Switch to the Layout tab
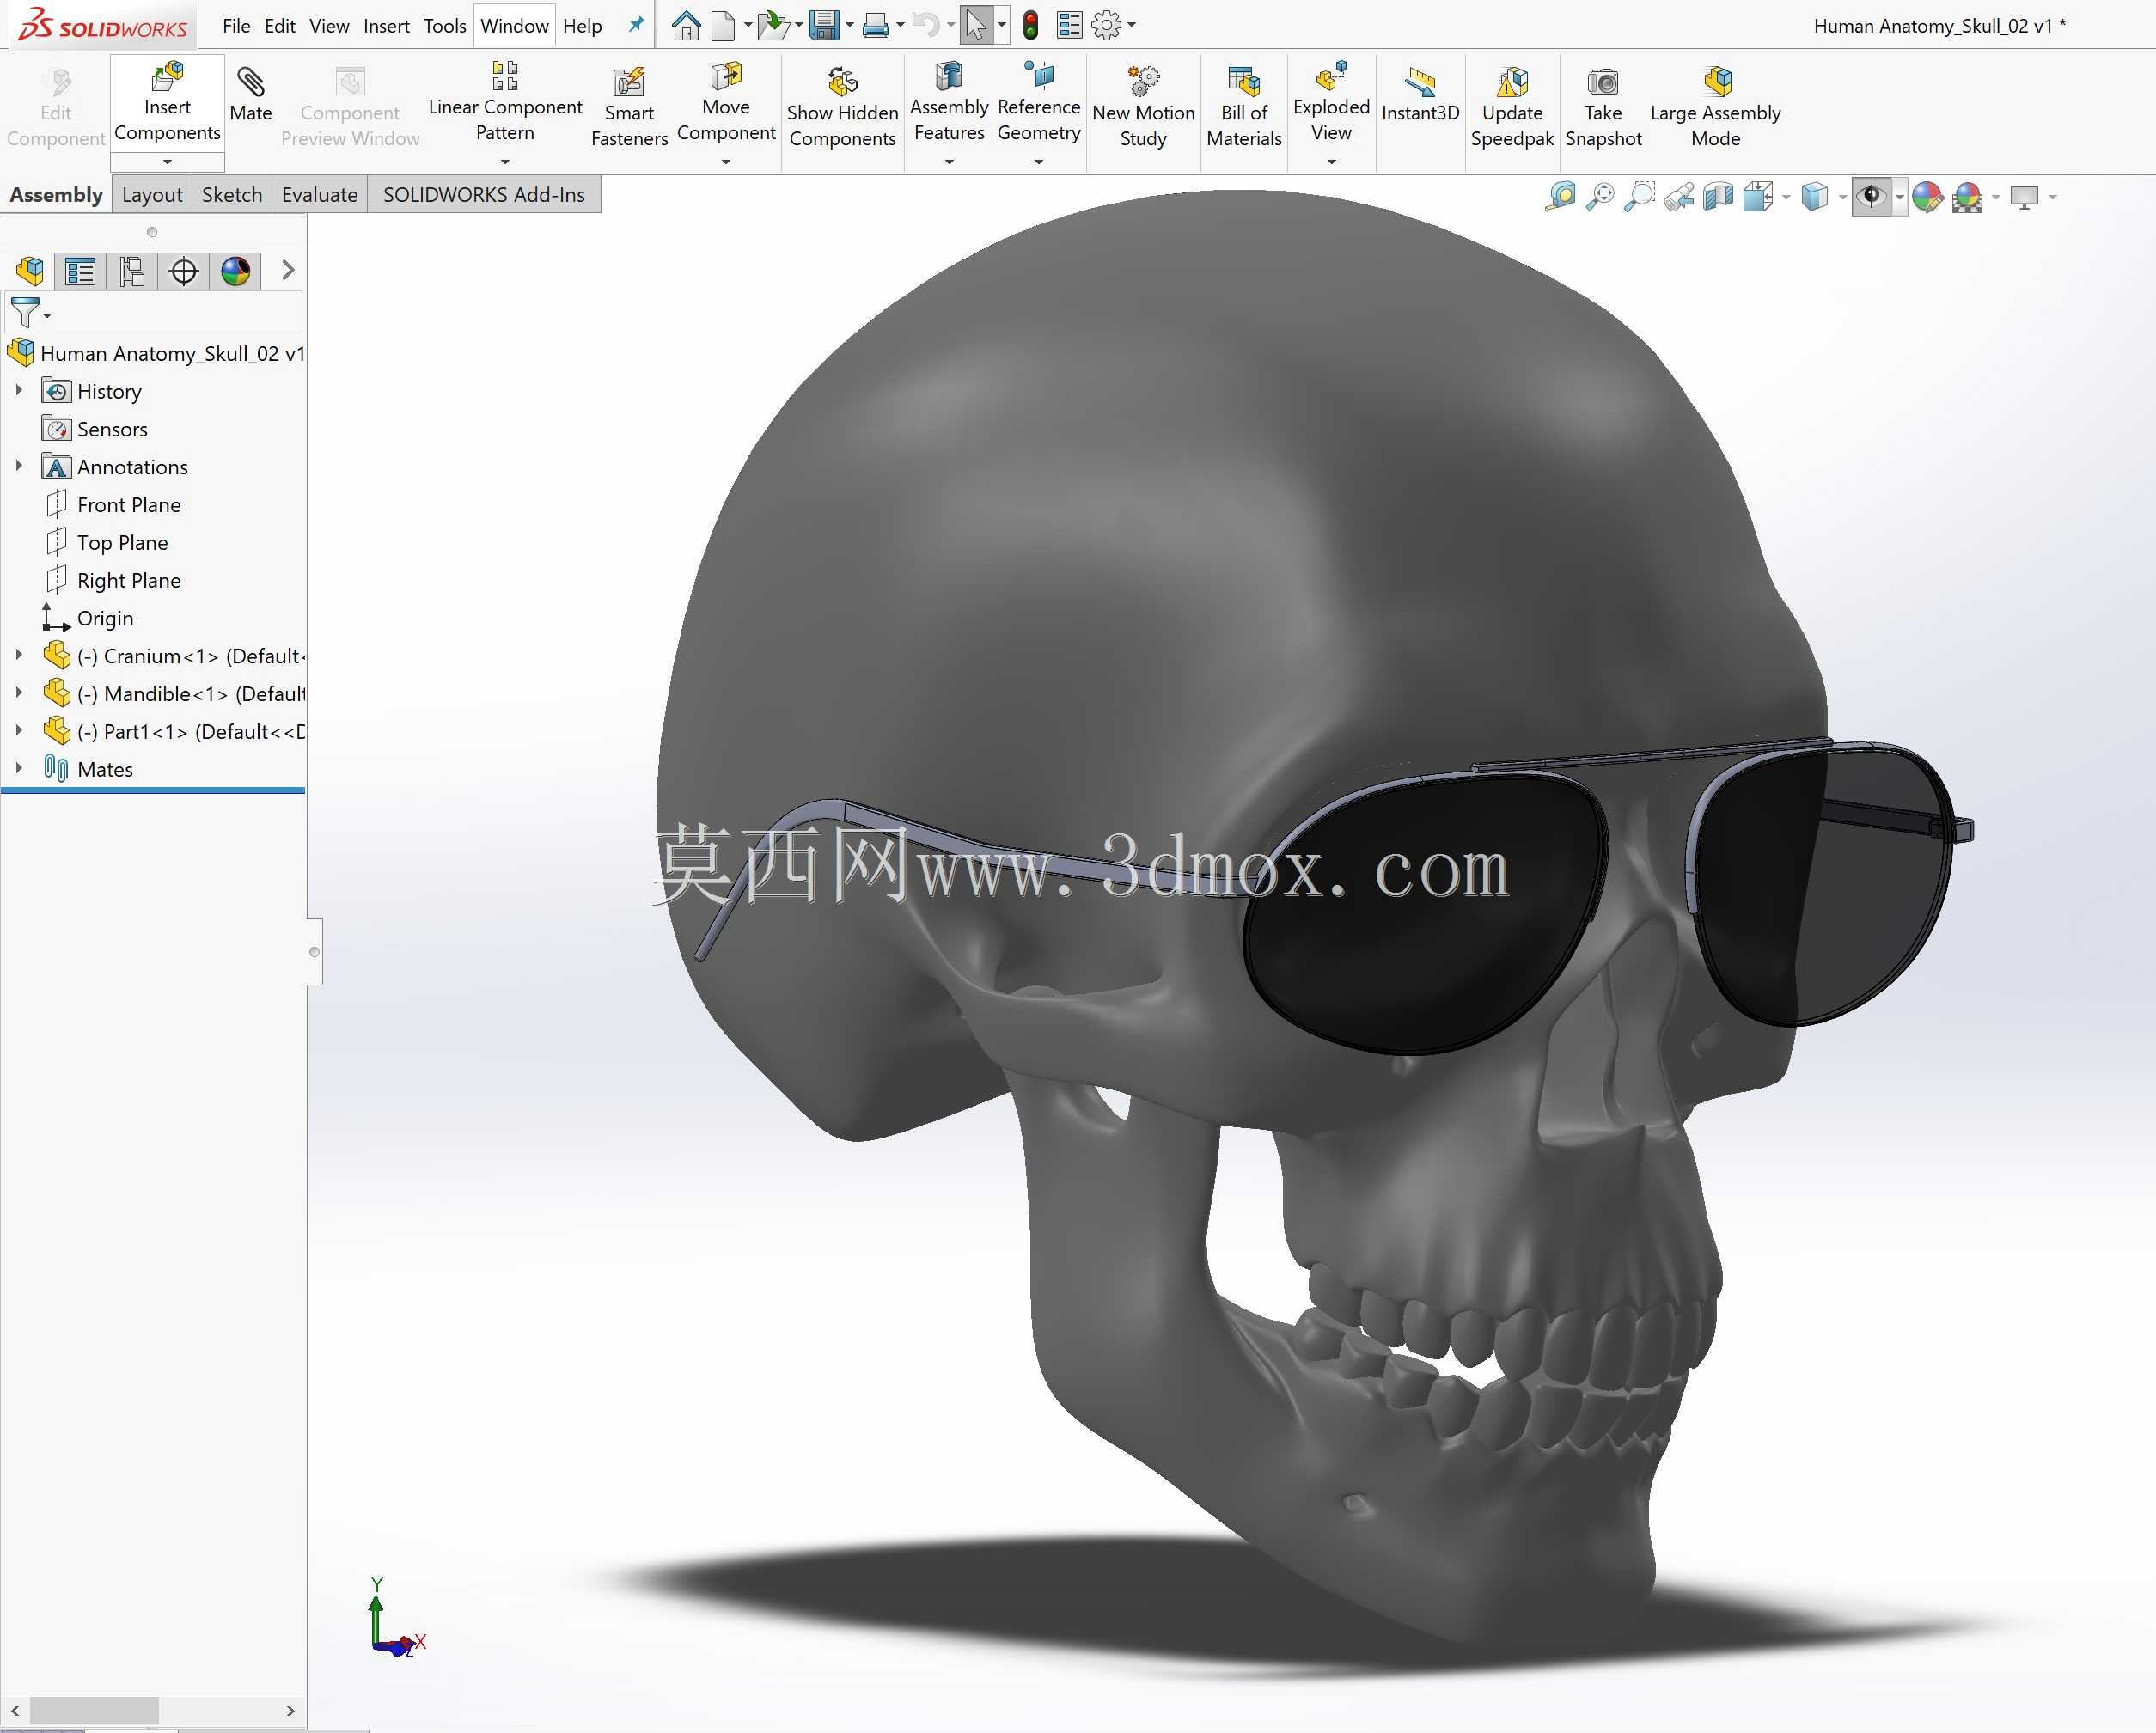This screenshot has height=1733, width=2156. click(x=152, y=195)
